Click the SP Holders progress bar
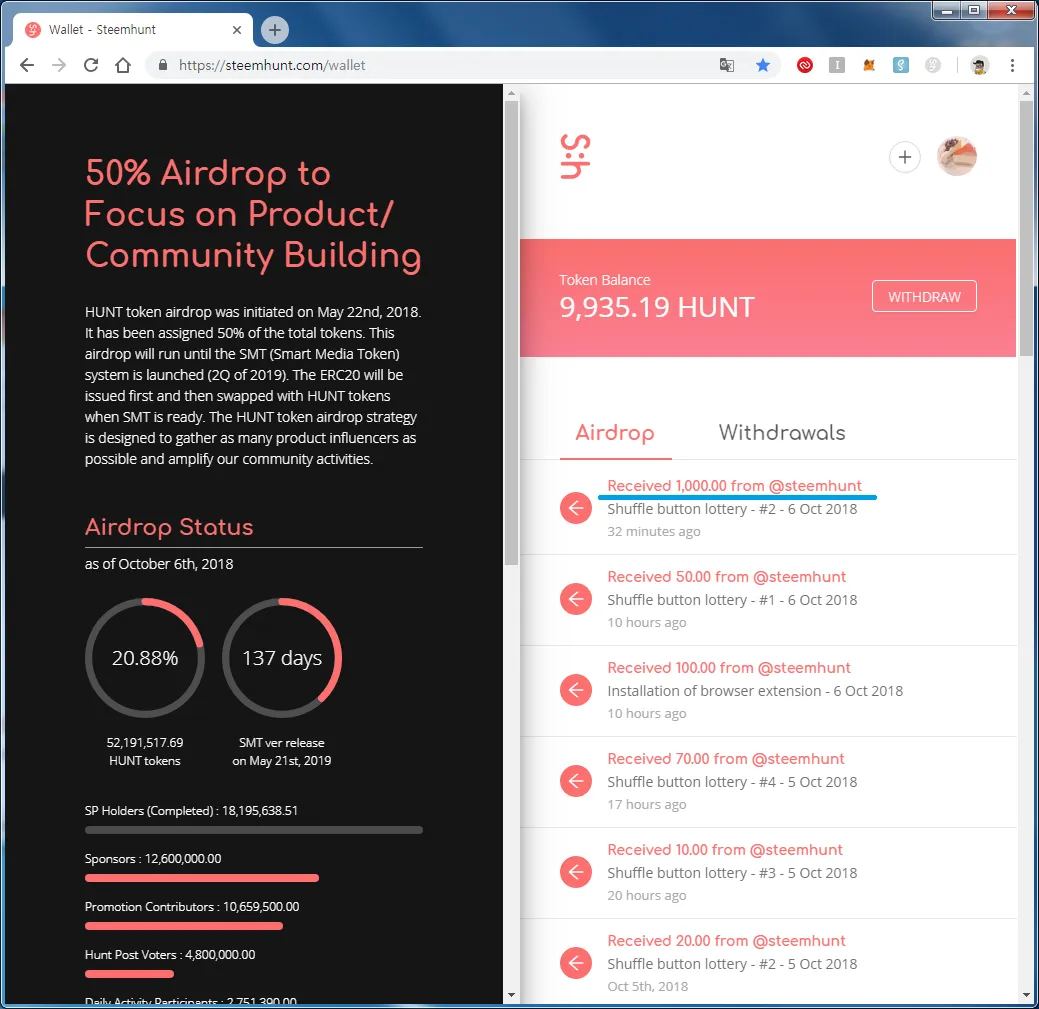The image size is (1039, 1009). [x=254, y=830]
